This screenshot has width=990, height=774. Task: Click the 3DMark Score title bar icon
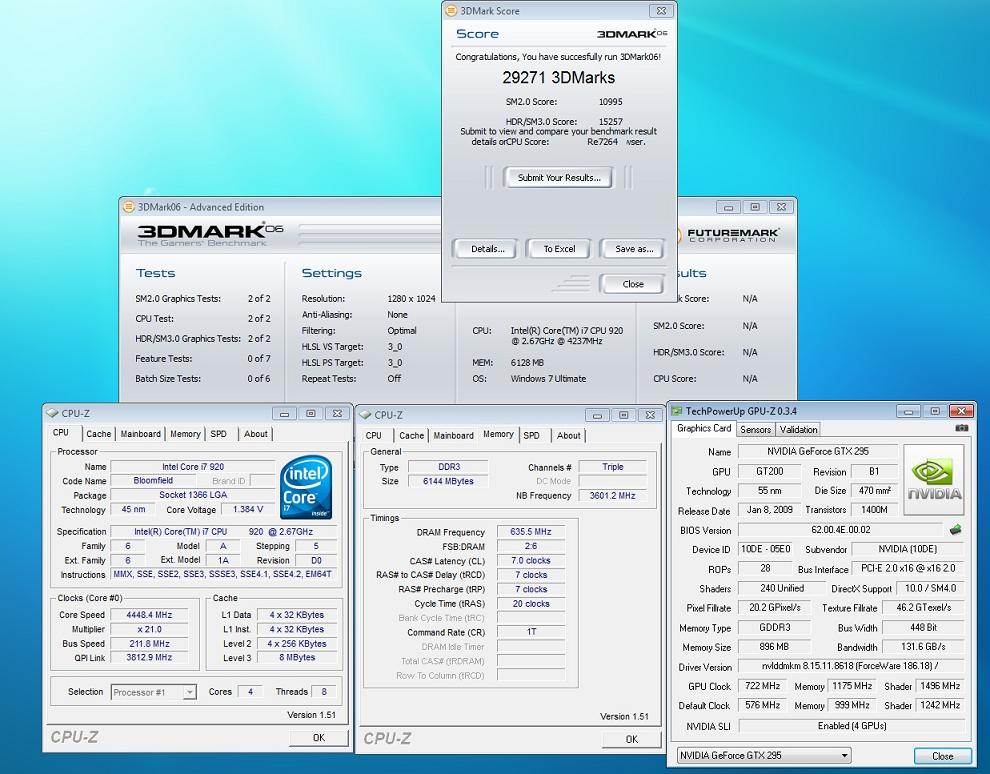point(451,11)
